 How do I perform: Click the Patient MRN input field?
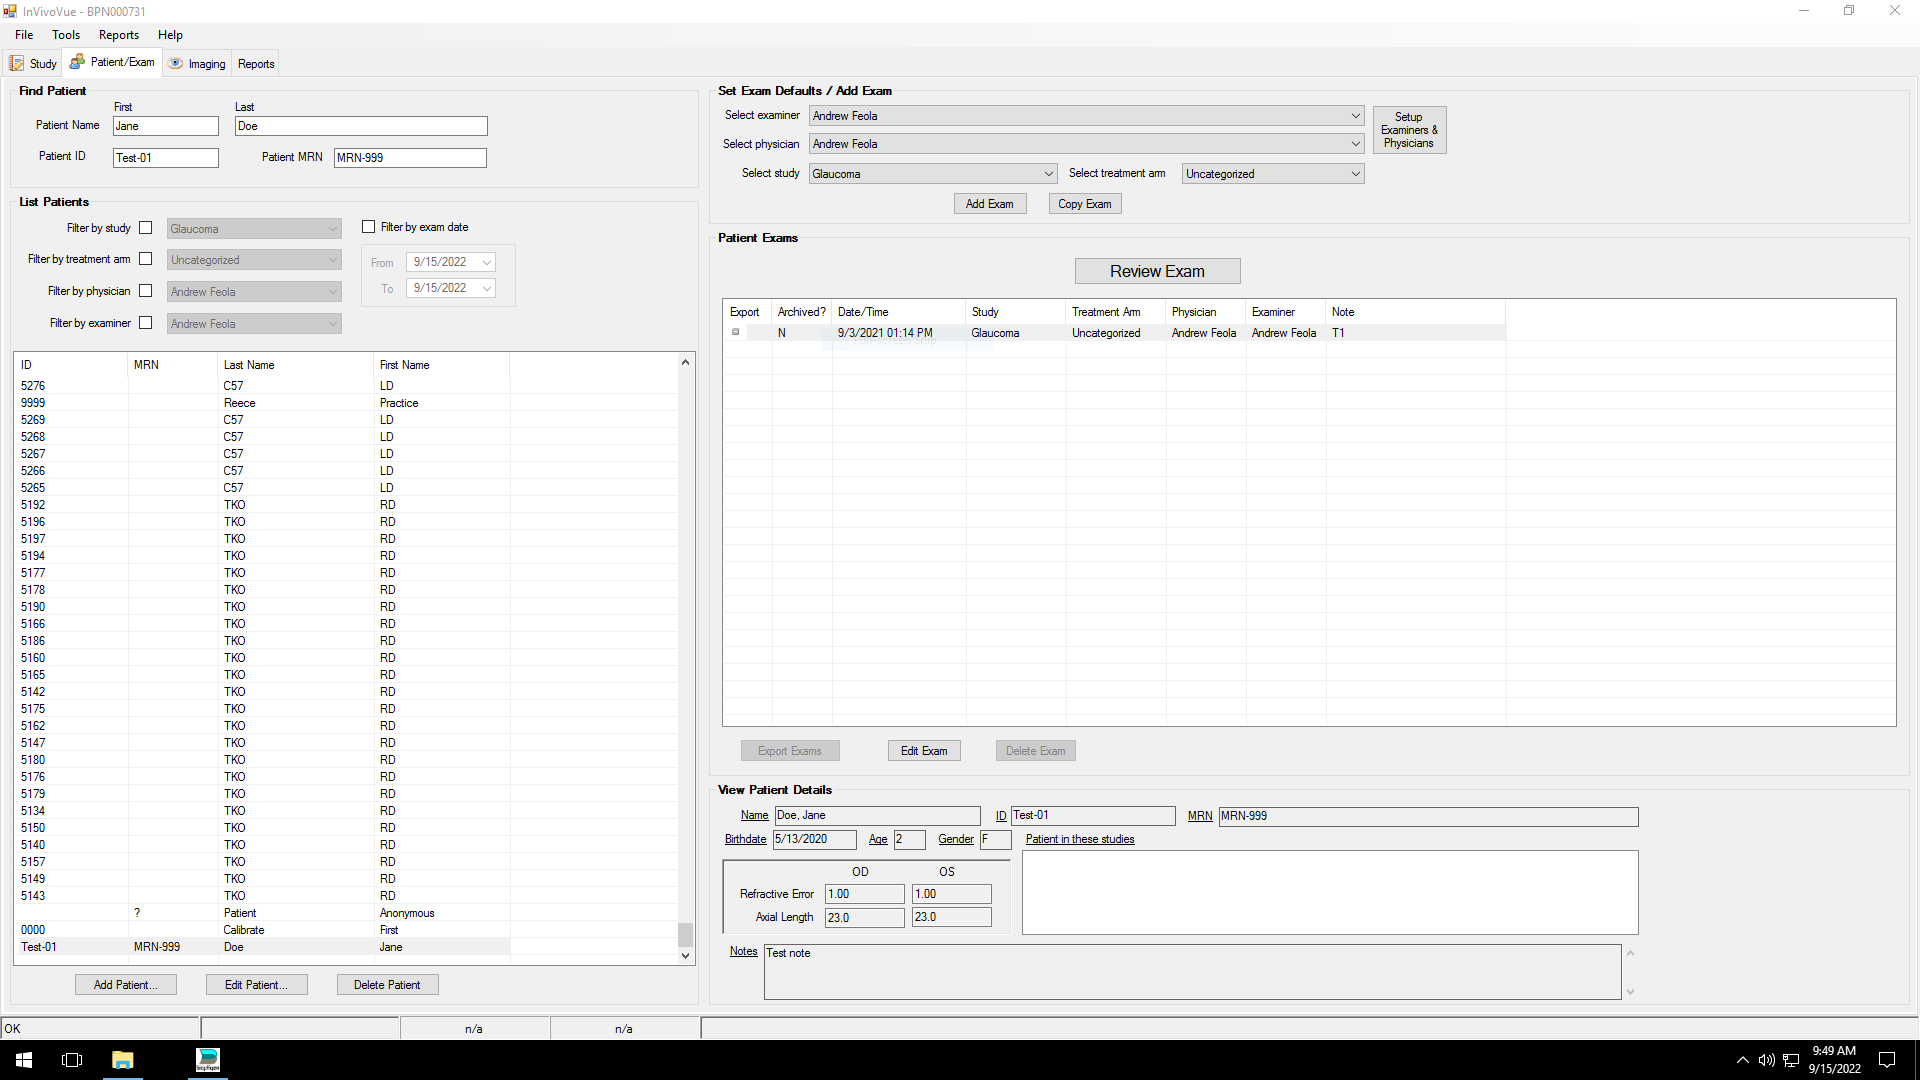coord(410,158)
